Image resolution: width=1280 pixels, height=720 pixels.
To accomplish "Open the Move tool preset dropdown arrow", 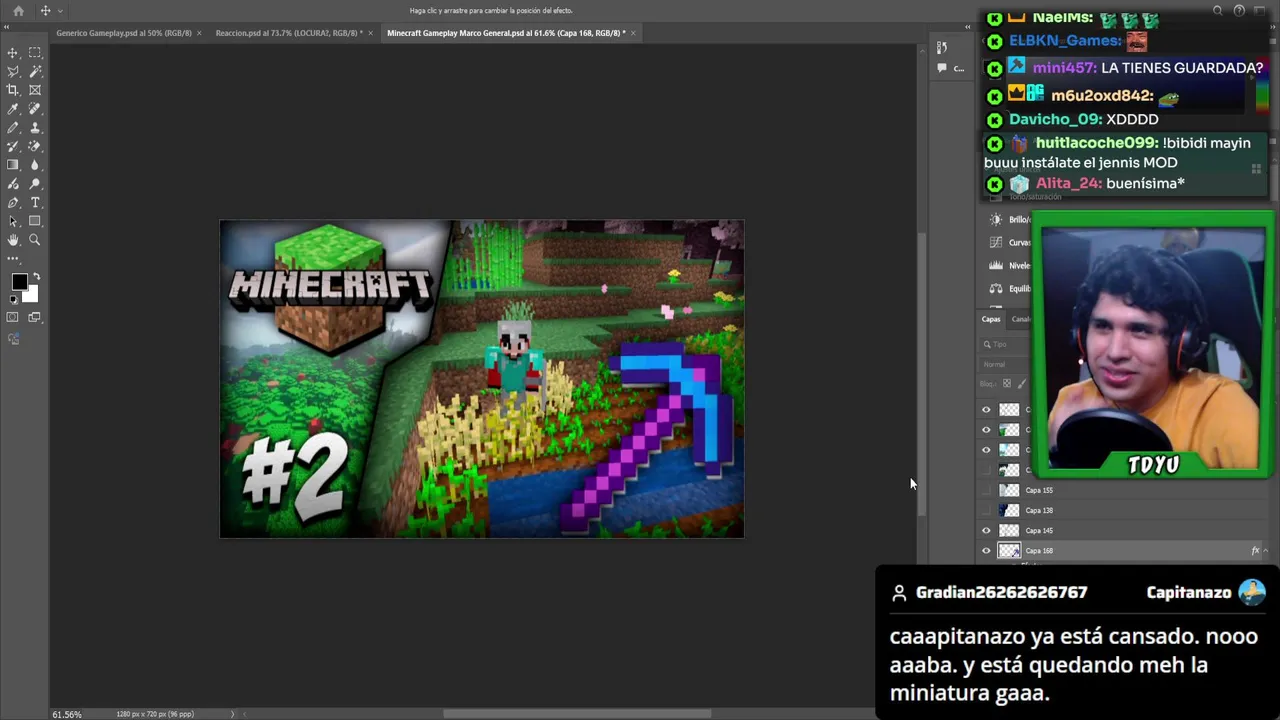I will pyautogui.click(x=60, y=11).
